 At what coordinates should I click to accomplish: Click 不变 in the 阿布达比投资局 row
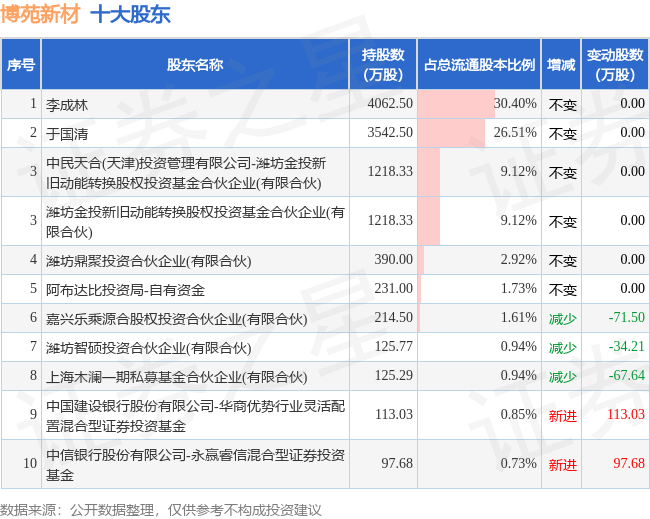pyautogui.click(x=563, y=290)
